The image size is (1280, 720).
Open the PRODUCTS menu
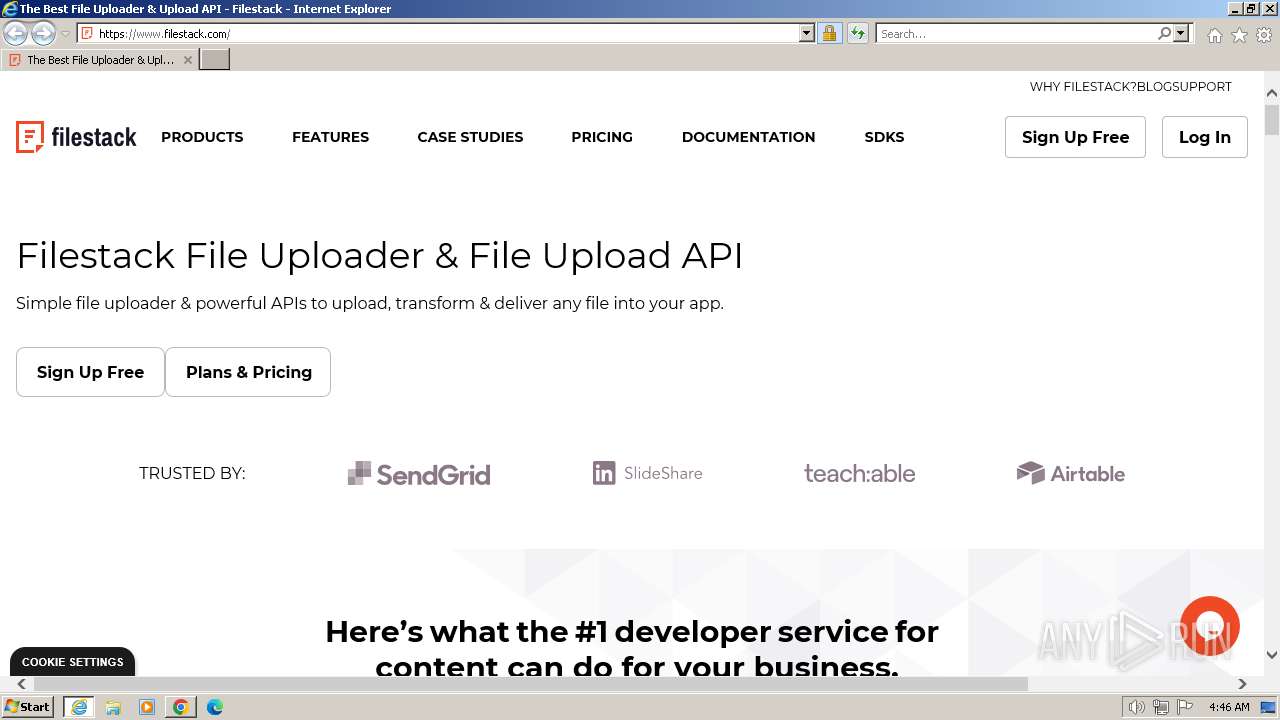[202, 137]
